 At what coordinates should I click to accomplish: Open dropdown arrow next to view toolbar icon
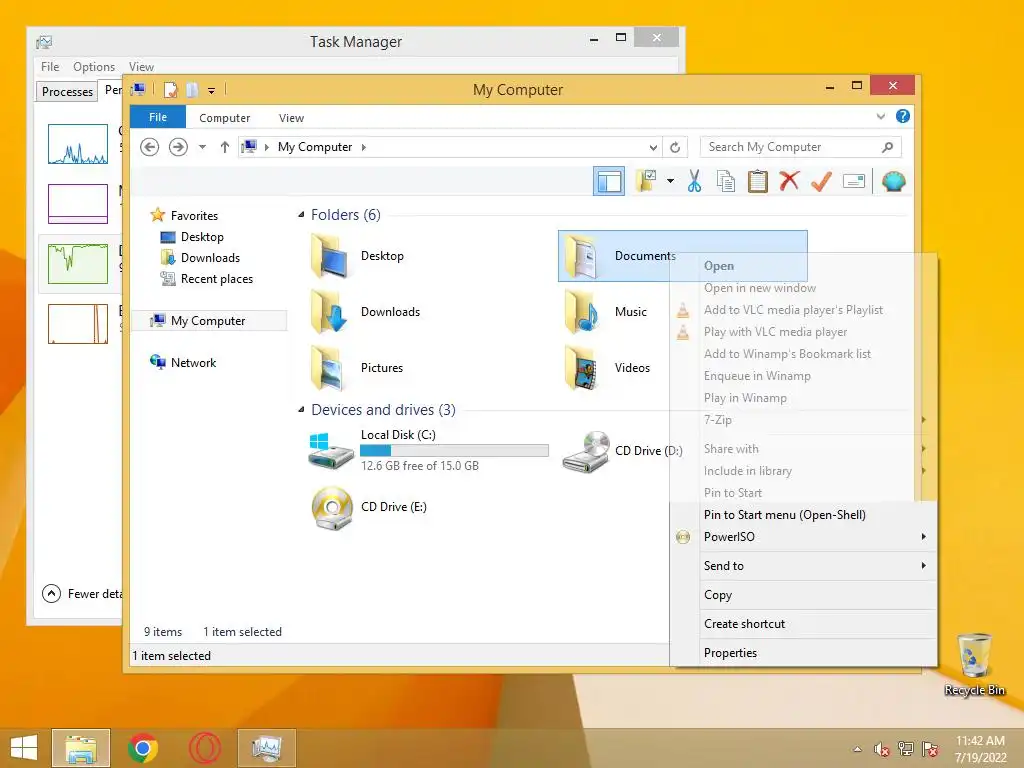click(670, 181)
